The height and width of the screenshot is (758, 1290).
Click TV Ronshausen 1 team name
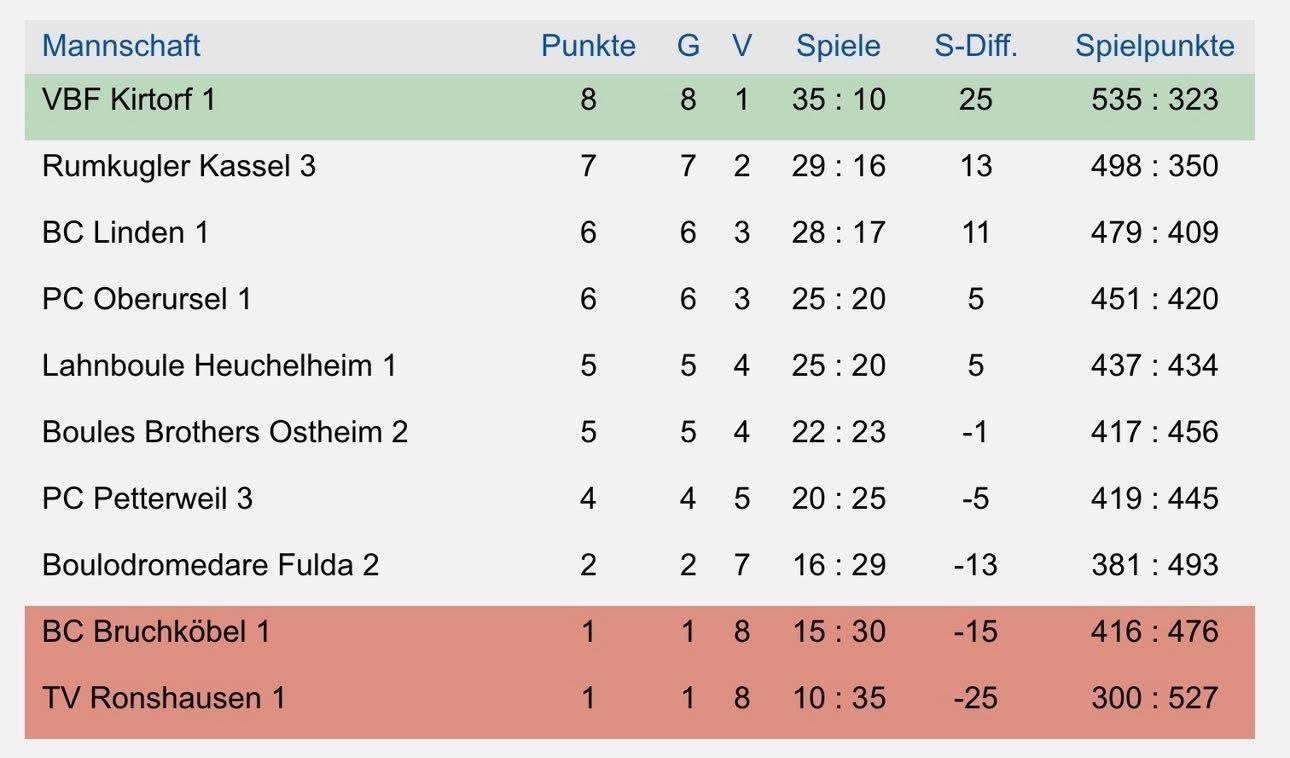[x=163, y=698]
